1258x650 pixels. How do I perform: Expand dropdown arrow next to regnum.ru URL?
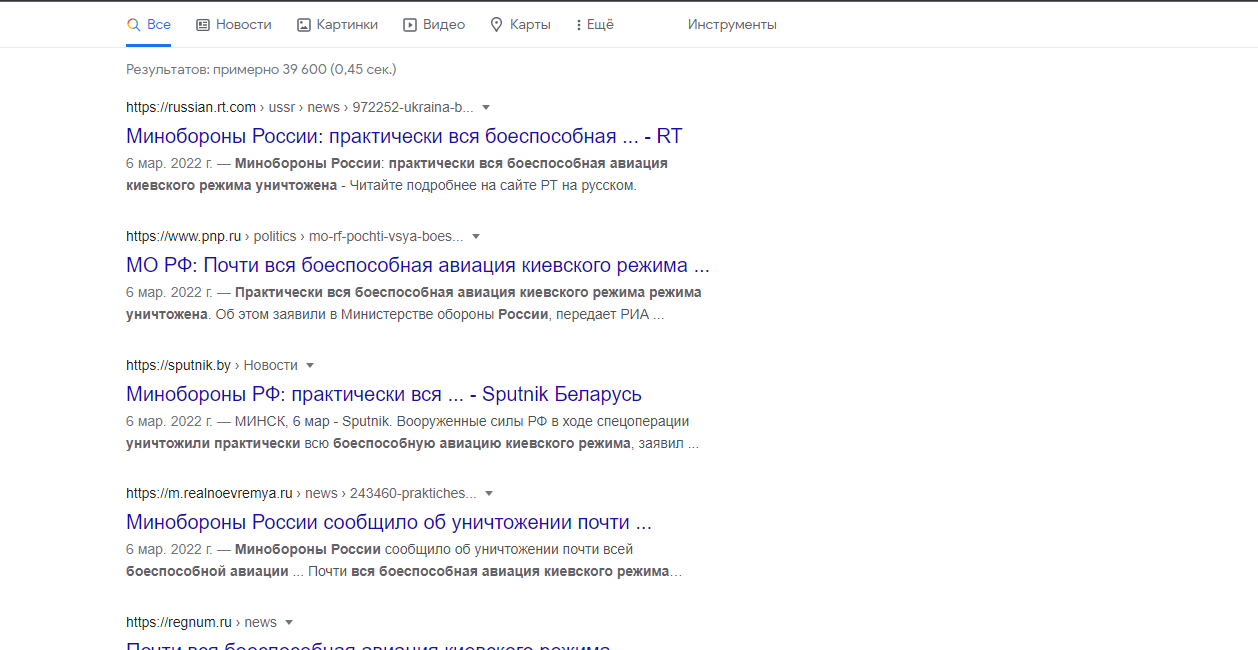point(289,622)
